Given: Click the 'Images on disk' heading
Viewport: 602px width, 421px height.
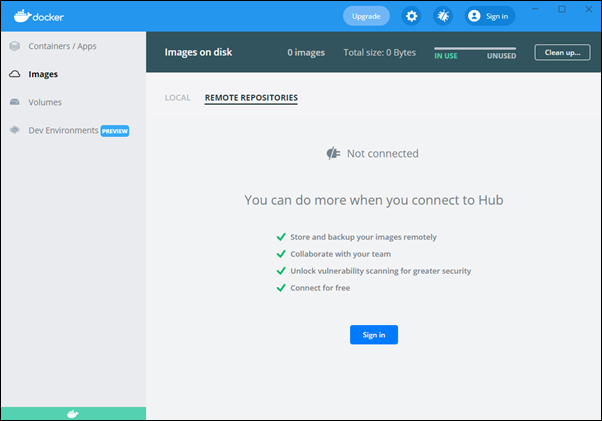Looking at the screenshot, I should click(198, 52).
